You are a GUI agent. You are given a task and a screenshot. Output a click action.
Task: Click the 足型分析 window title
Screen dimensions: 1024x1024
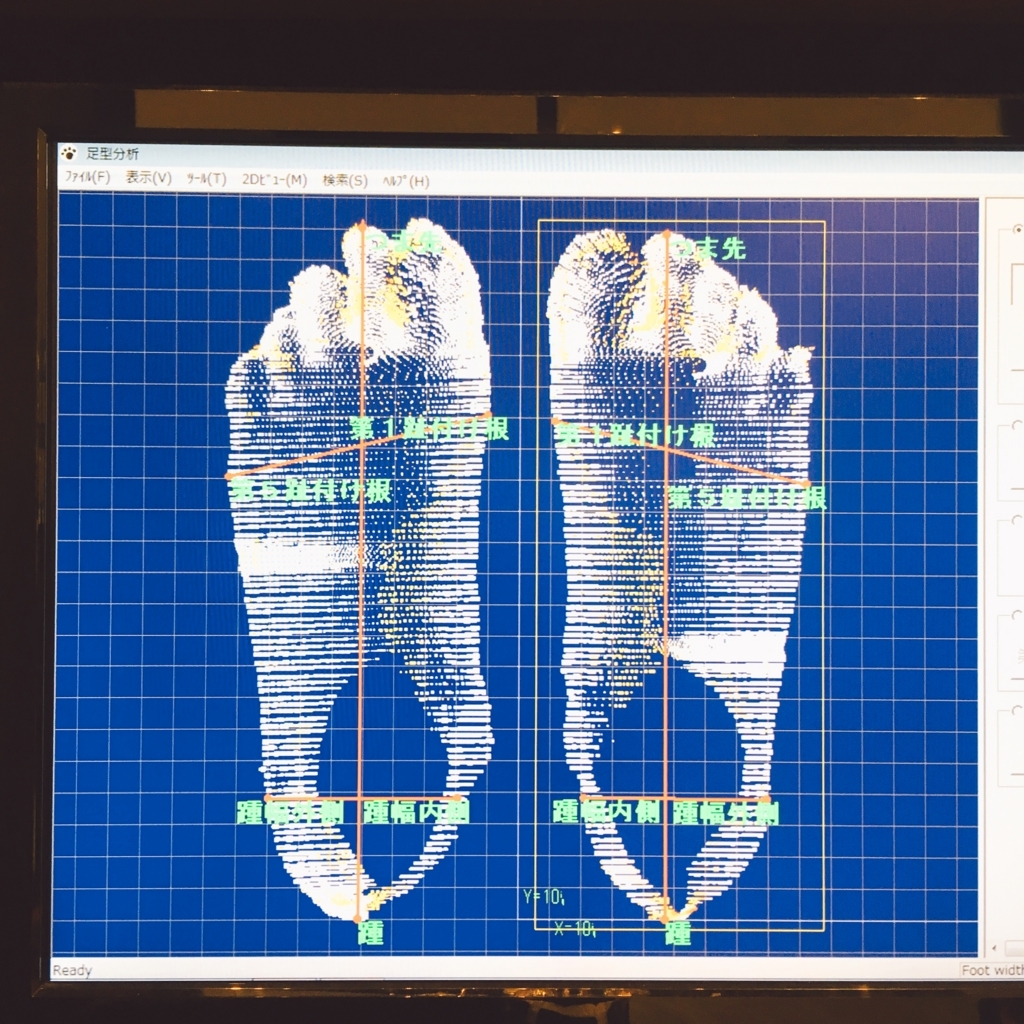point(112,154)
